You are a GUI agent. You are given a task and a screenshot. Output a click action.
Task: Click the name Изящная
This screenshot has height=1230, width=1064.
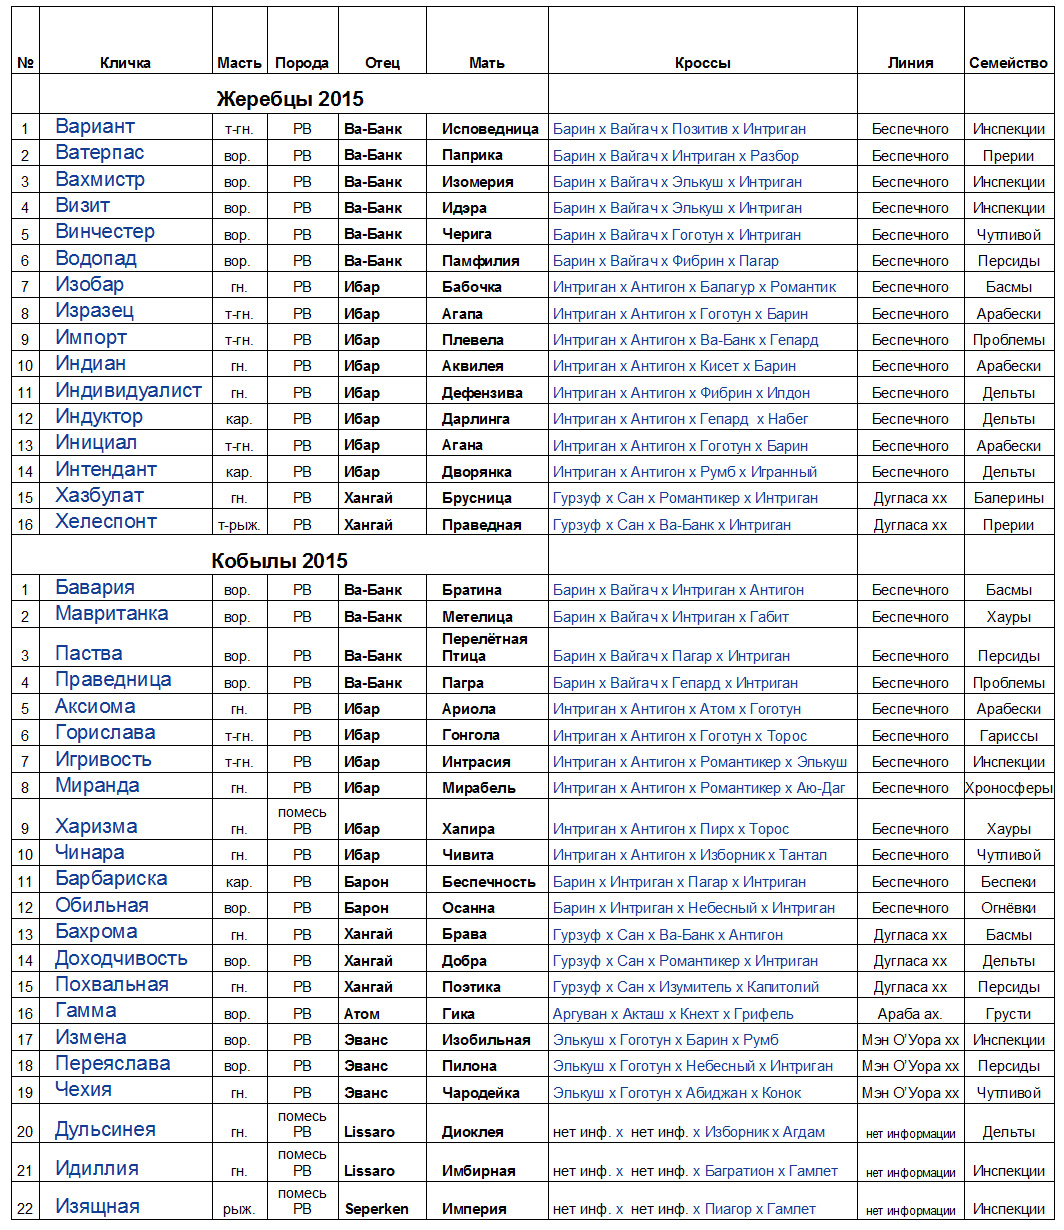pos(97,1207)
